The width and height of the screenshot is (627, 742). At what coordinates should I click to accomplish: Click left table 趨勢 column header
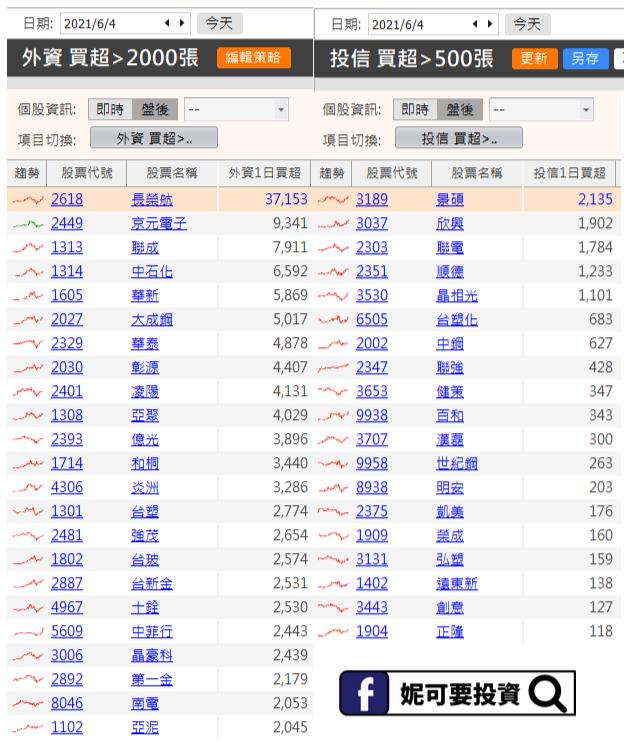(27, 173)
